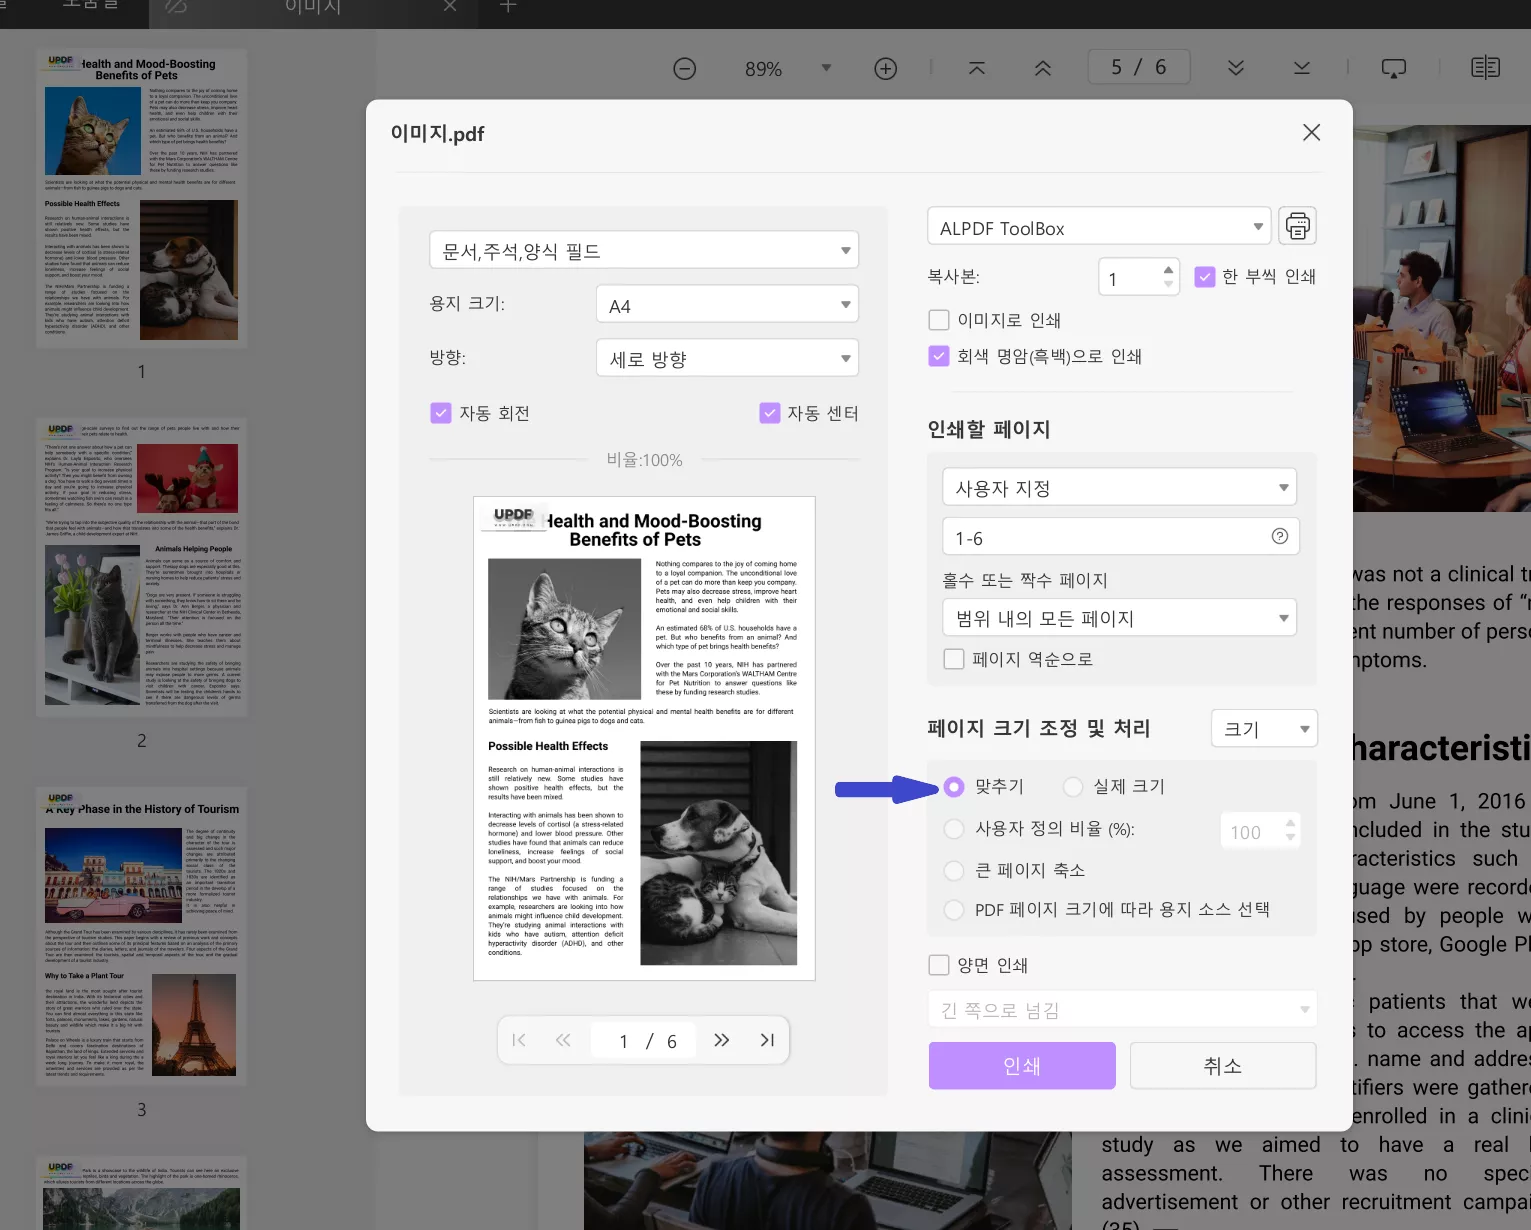Go to previous page in main toolbar

(x=1043, y=68)
